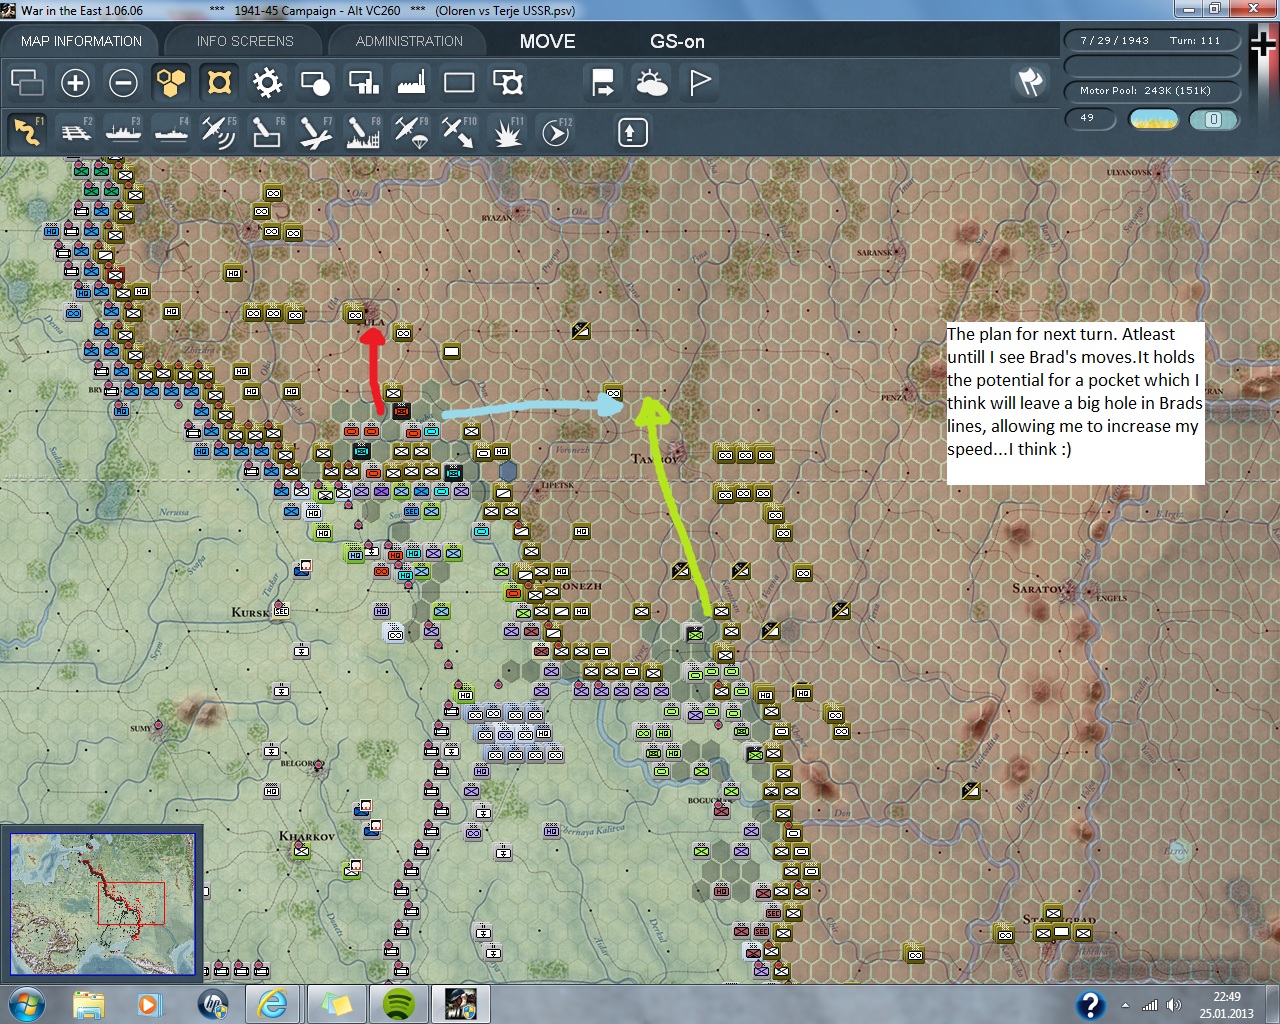Select the F3 naval transport mode

[x=123, y=132]
